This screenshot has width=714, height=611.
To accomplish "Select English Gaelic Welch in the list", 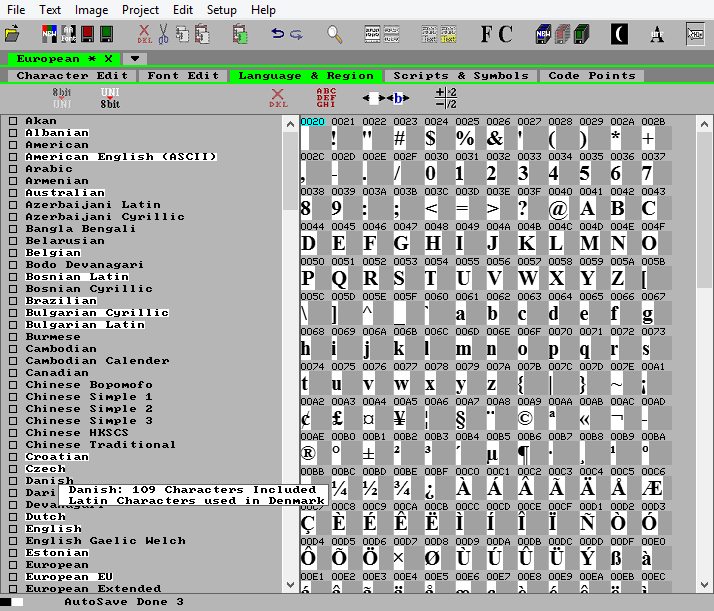I will 106,541.
